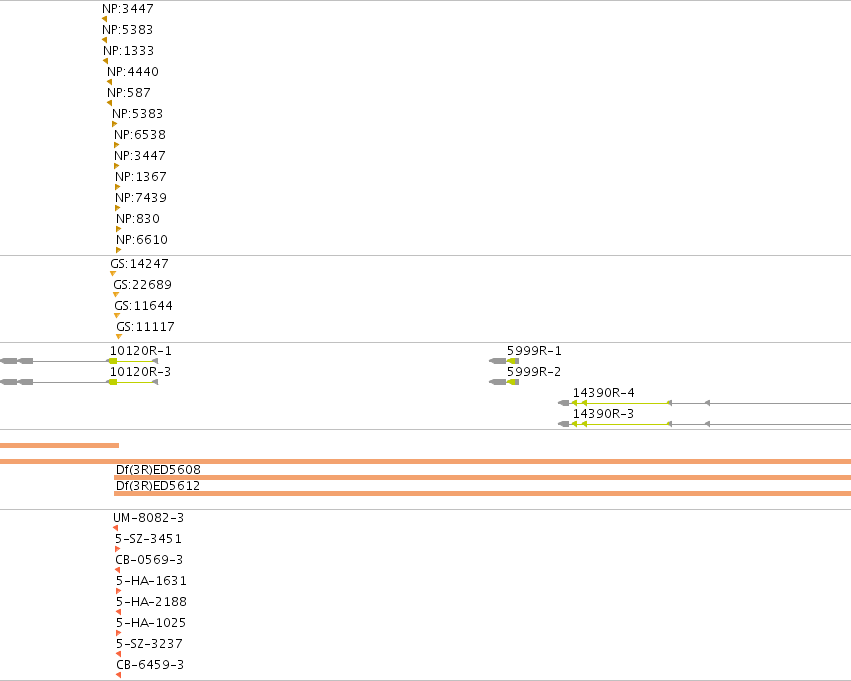Image resolution: width=851 pixels, height=681 pixels.
Task: Open the 5-HA-2188 label
Action: click(151, 602)
